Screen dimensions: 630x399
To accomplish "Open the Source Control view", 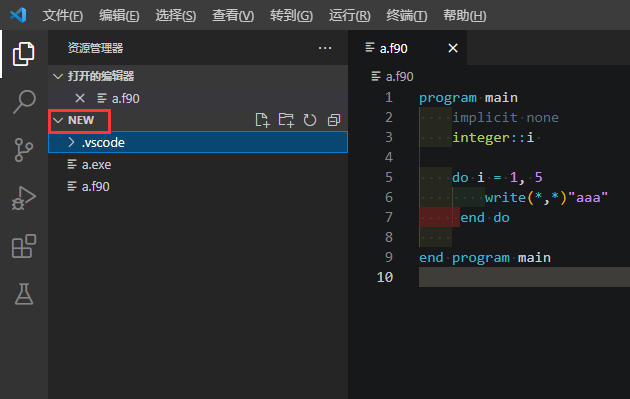I will point(24,150).
